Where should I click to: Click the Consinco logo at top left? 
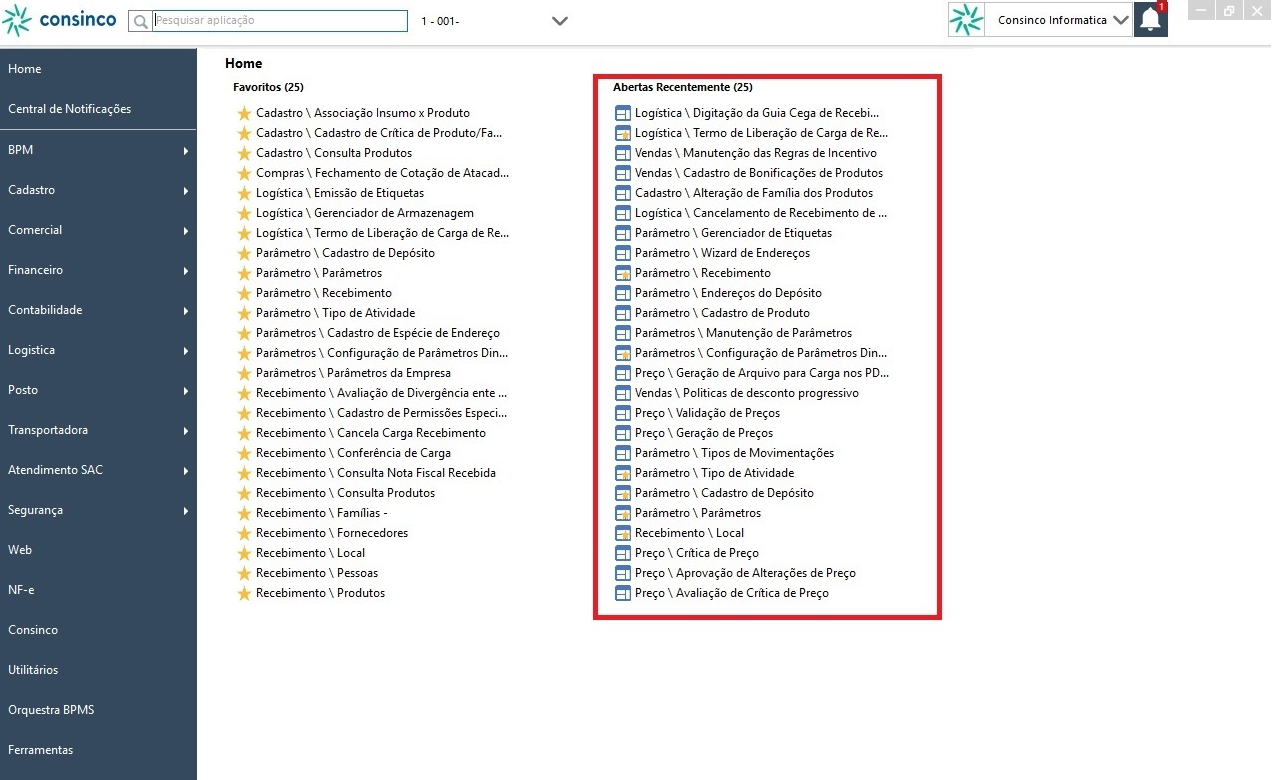click(x=59, y=19)
